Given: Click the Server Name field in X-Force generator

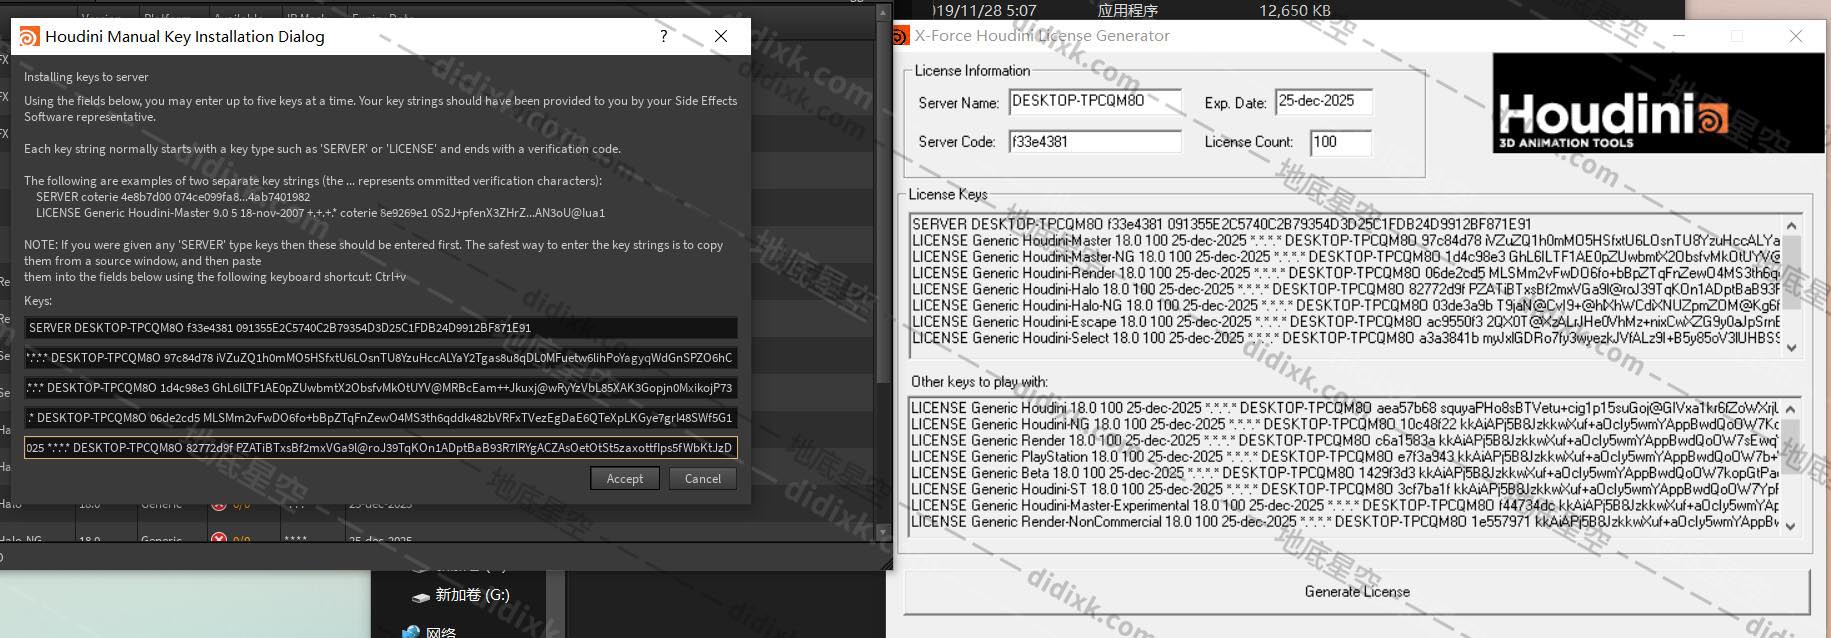Looking at the screenshot, I should coord(1094,102).
